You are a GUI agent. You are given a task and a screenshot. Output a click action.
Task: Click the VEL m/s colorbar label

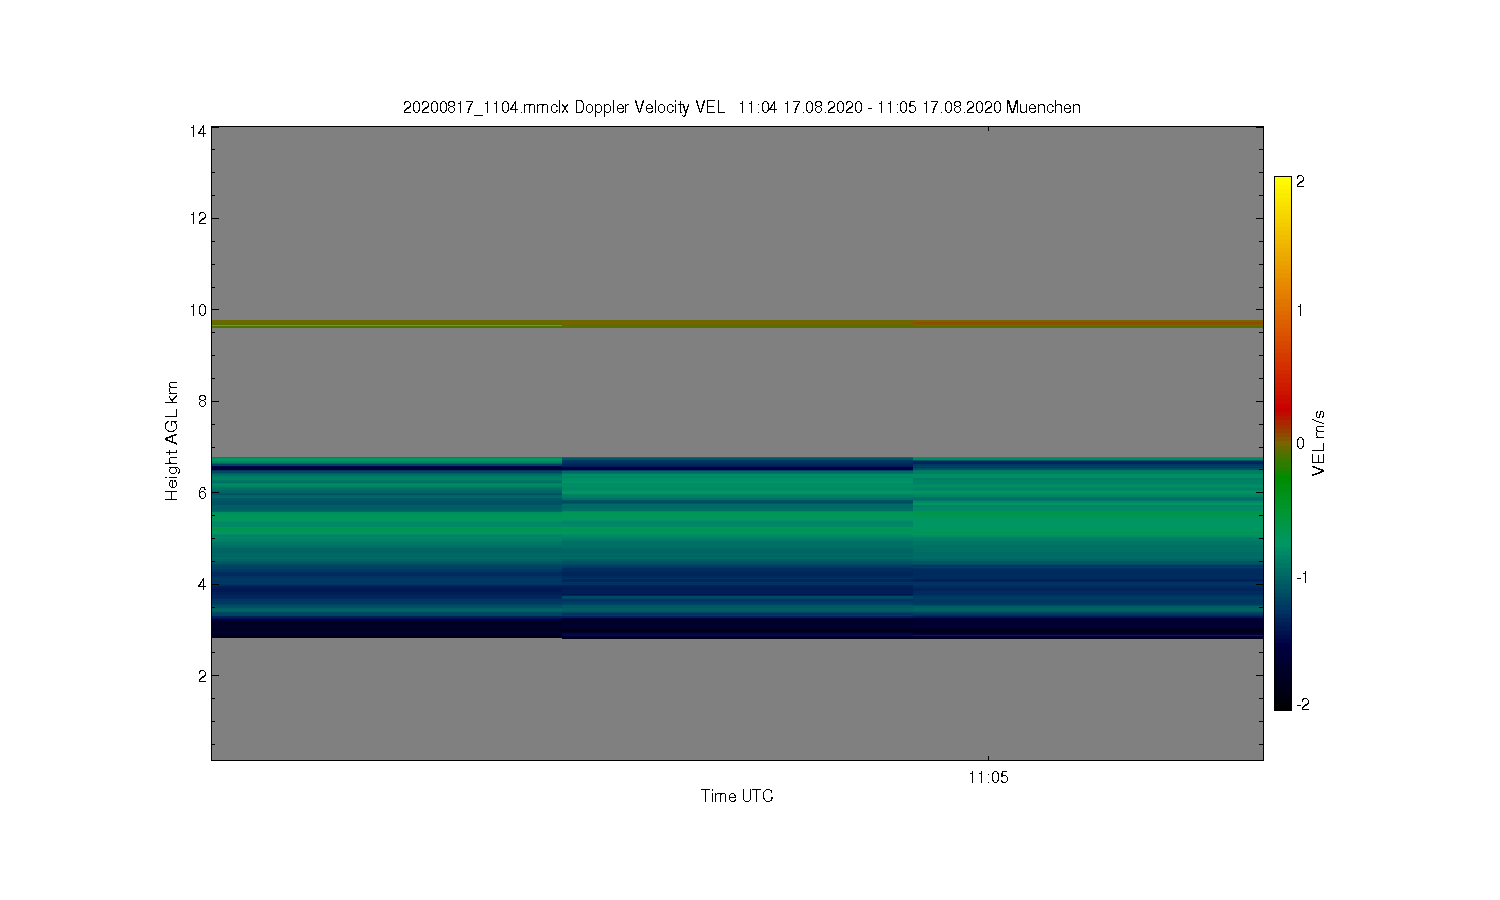[1319, 443]
